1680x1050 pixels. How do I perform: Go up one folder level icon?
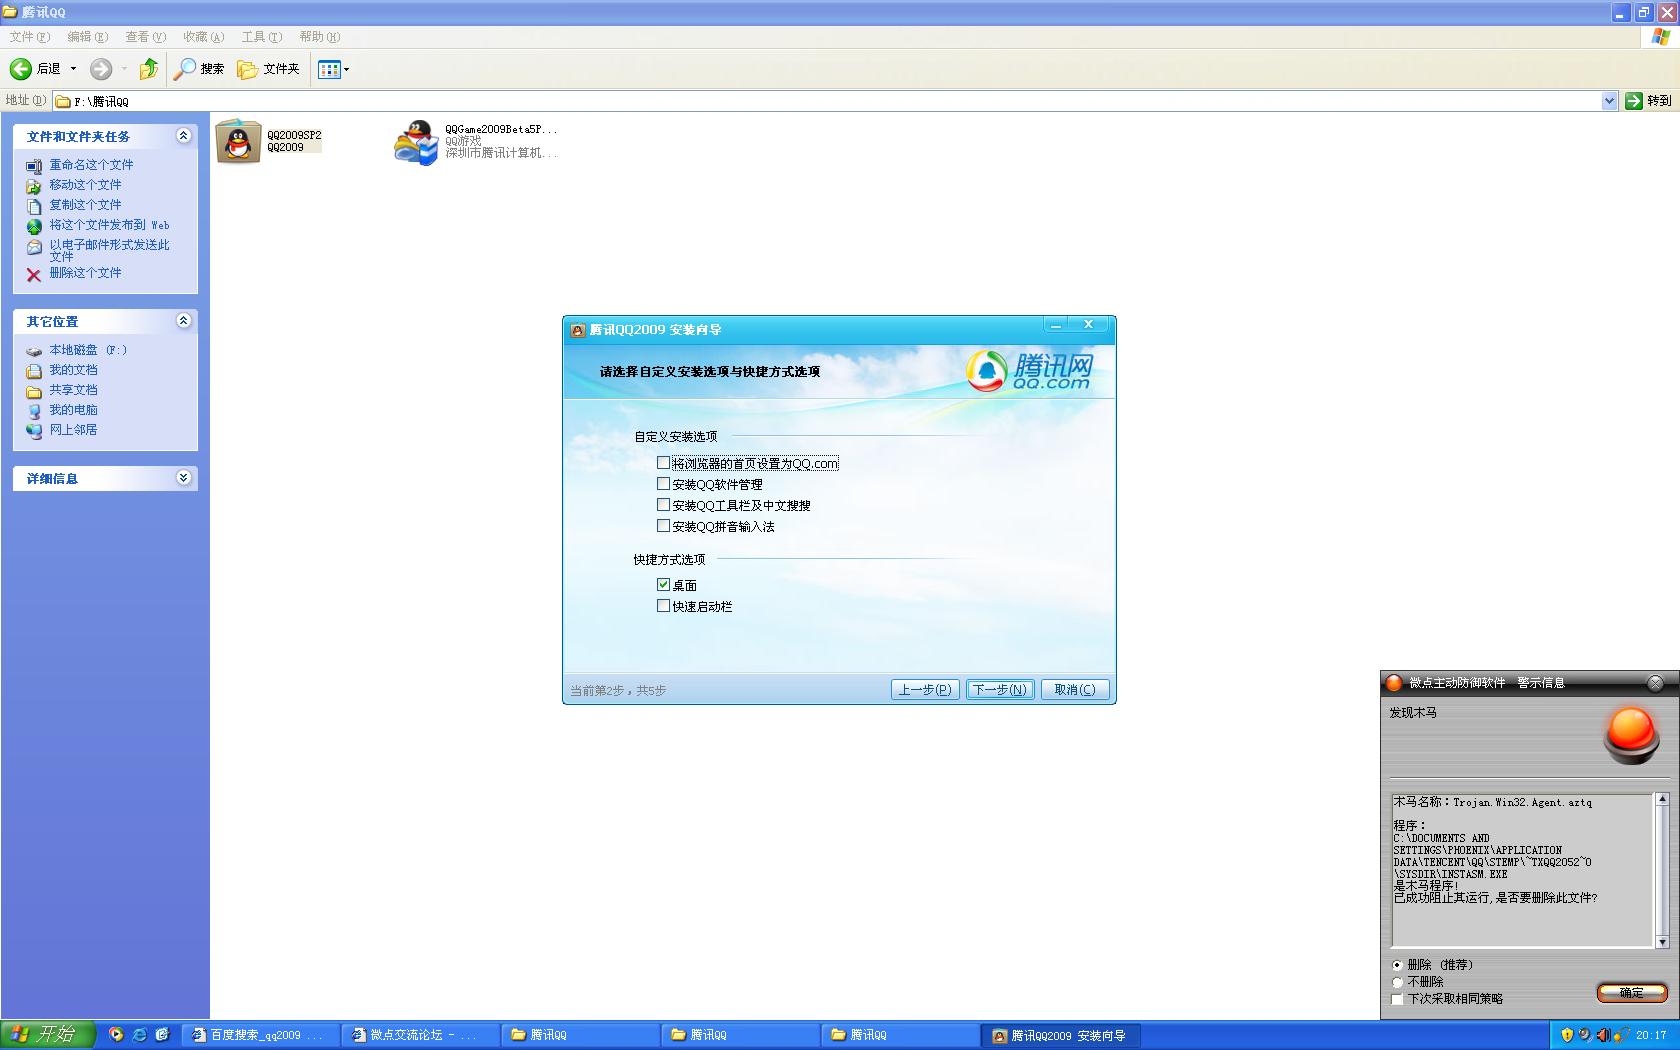(148, 69)
